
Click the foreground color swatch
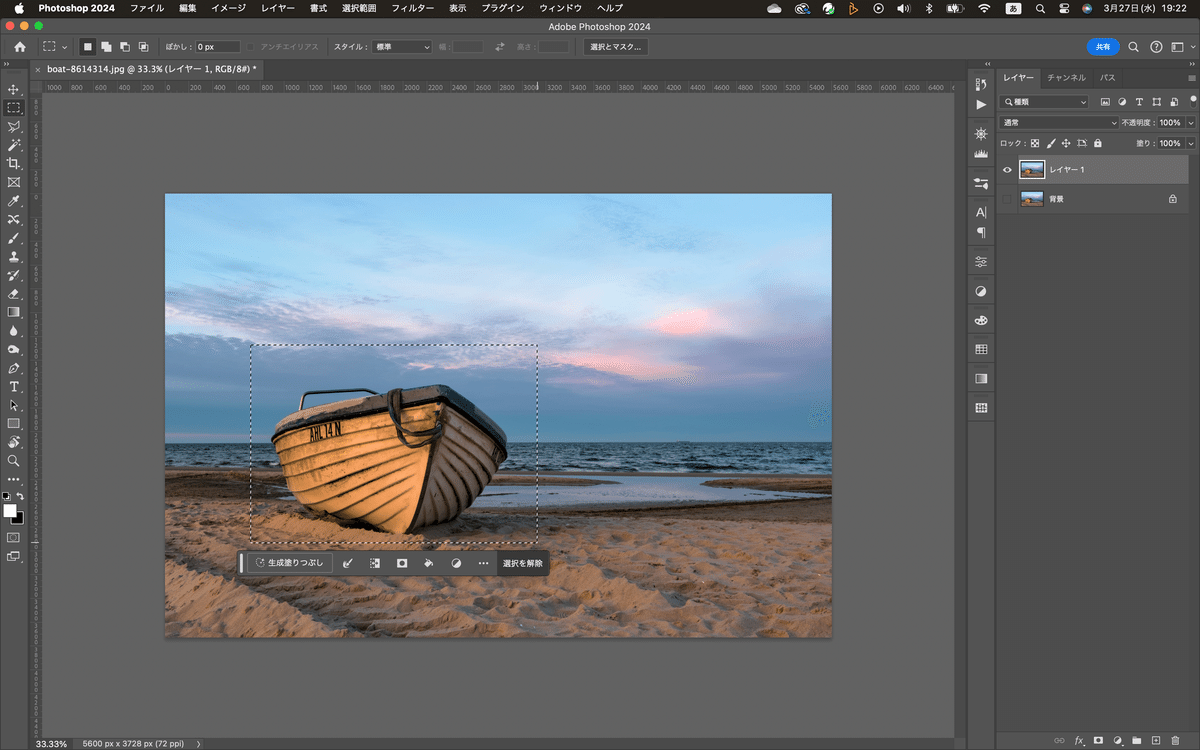(x=10, y=511)
